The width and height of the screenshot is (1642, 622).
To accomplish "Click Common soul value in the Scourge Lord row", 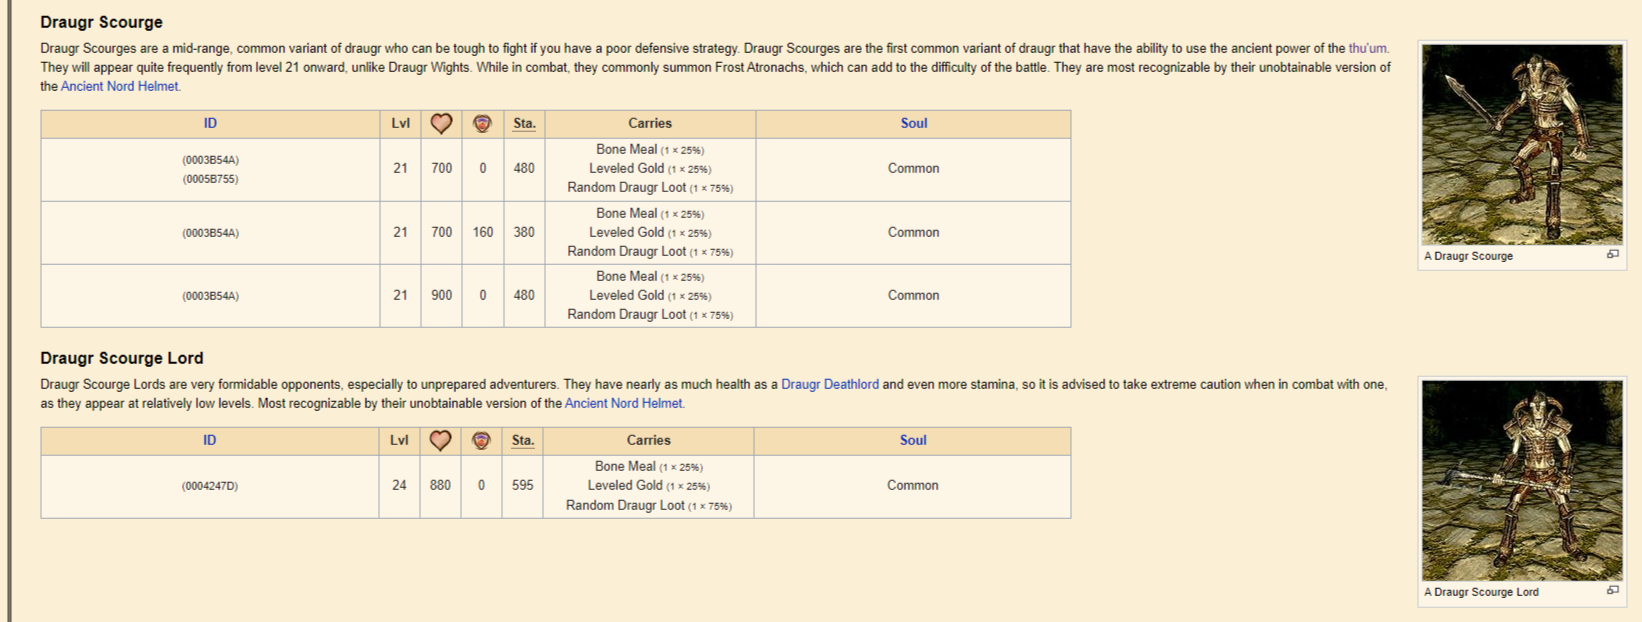I will click(x=913, y=485).
